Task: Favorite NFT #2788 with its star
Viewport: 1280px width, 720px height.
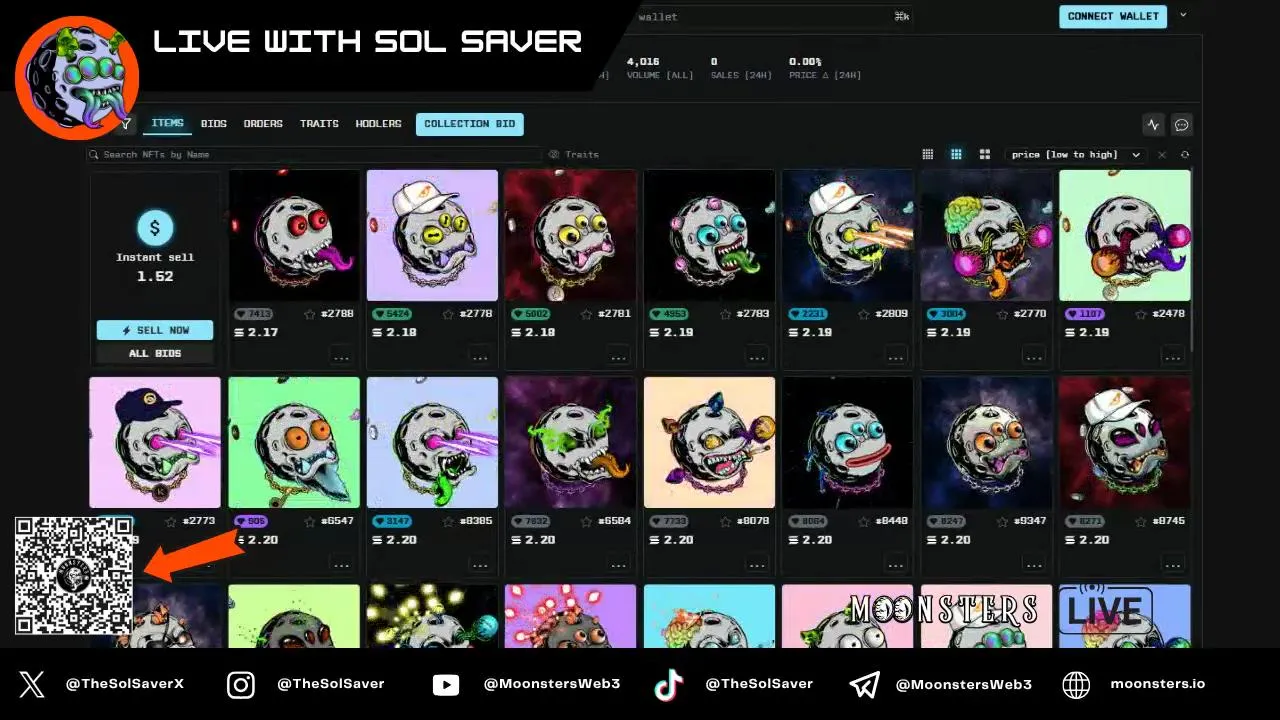Action: (x=310, y=314)
